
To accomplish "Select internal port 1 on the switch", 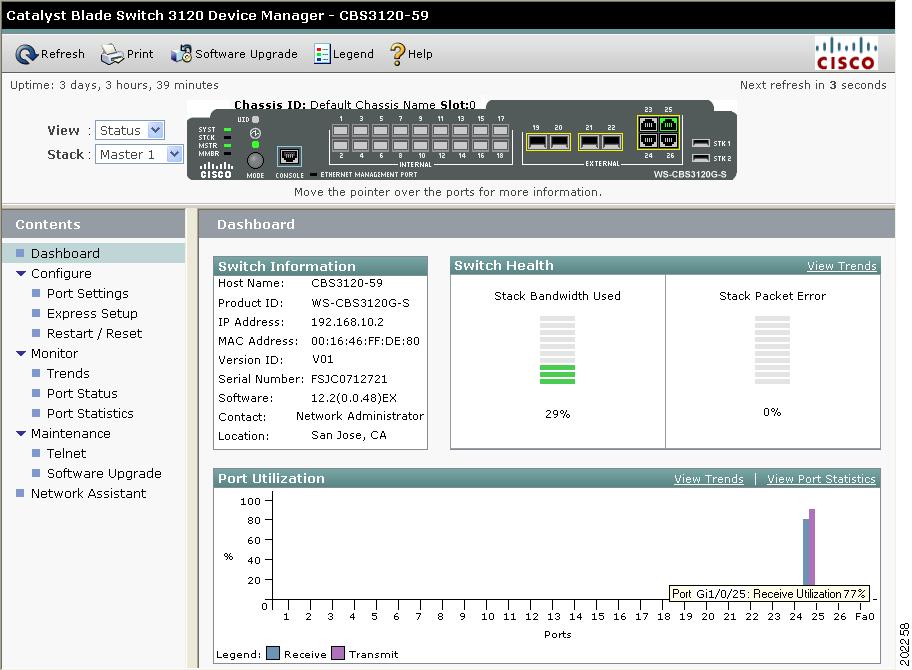I will 341,131.
